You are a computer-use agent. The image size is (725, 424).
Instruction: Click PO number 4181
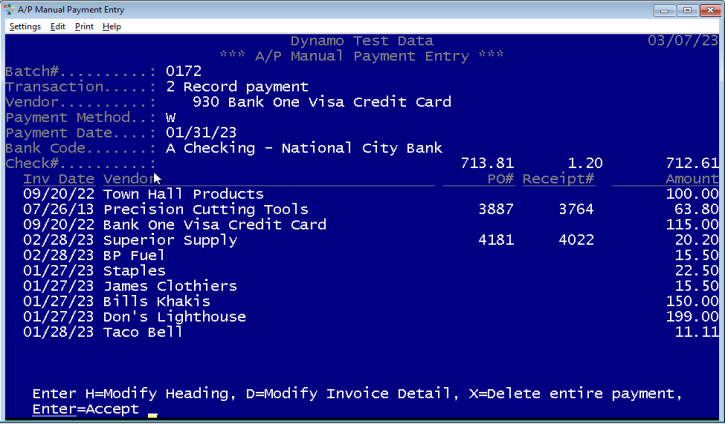tap(496, 240)
